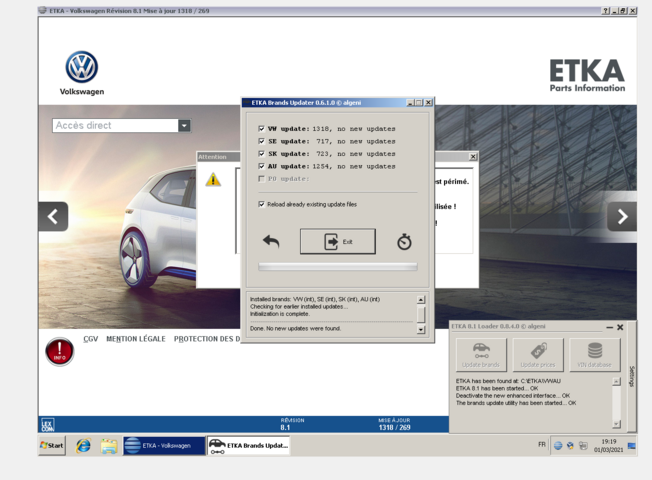Click the disabled PO update checkbox
Image resolution: width=652 pixels, height=480 pixels.
[x=262, y=178]
